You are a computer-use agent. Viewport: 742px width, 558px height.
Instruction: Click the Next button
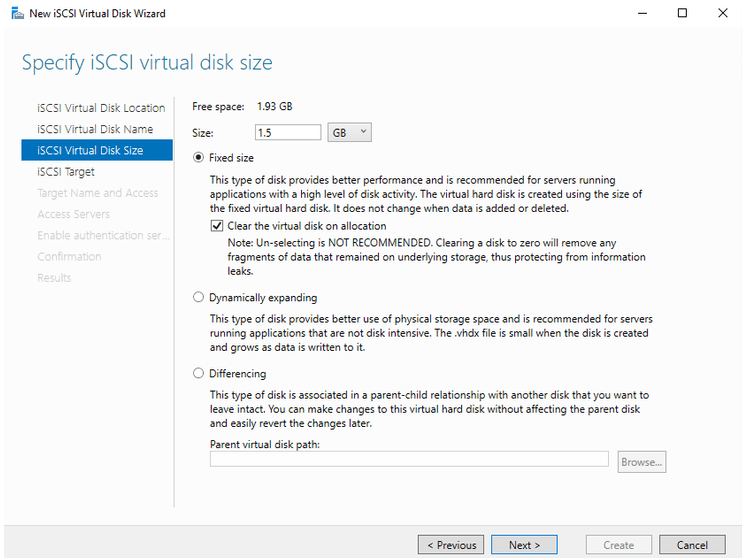point(525,545)
